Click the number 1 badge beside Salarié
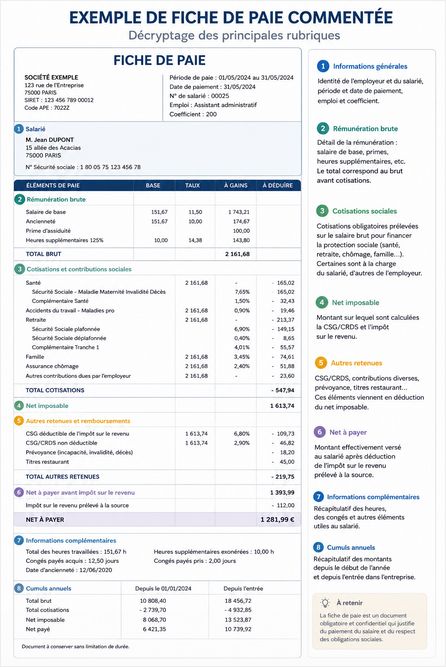 (x=19, y=129)
